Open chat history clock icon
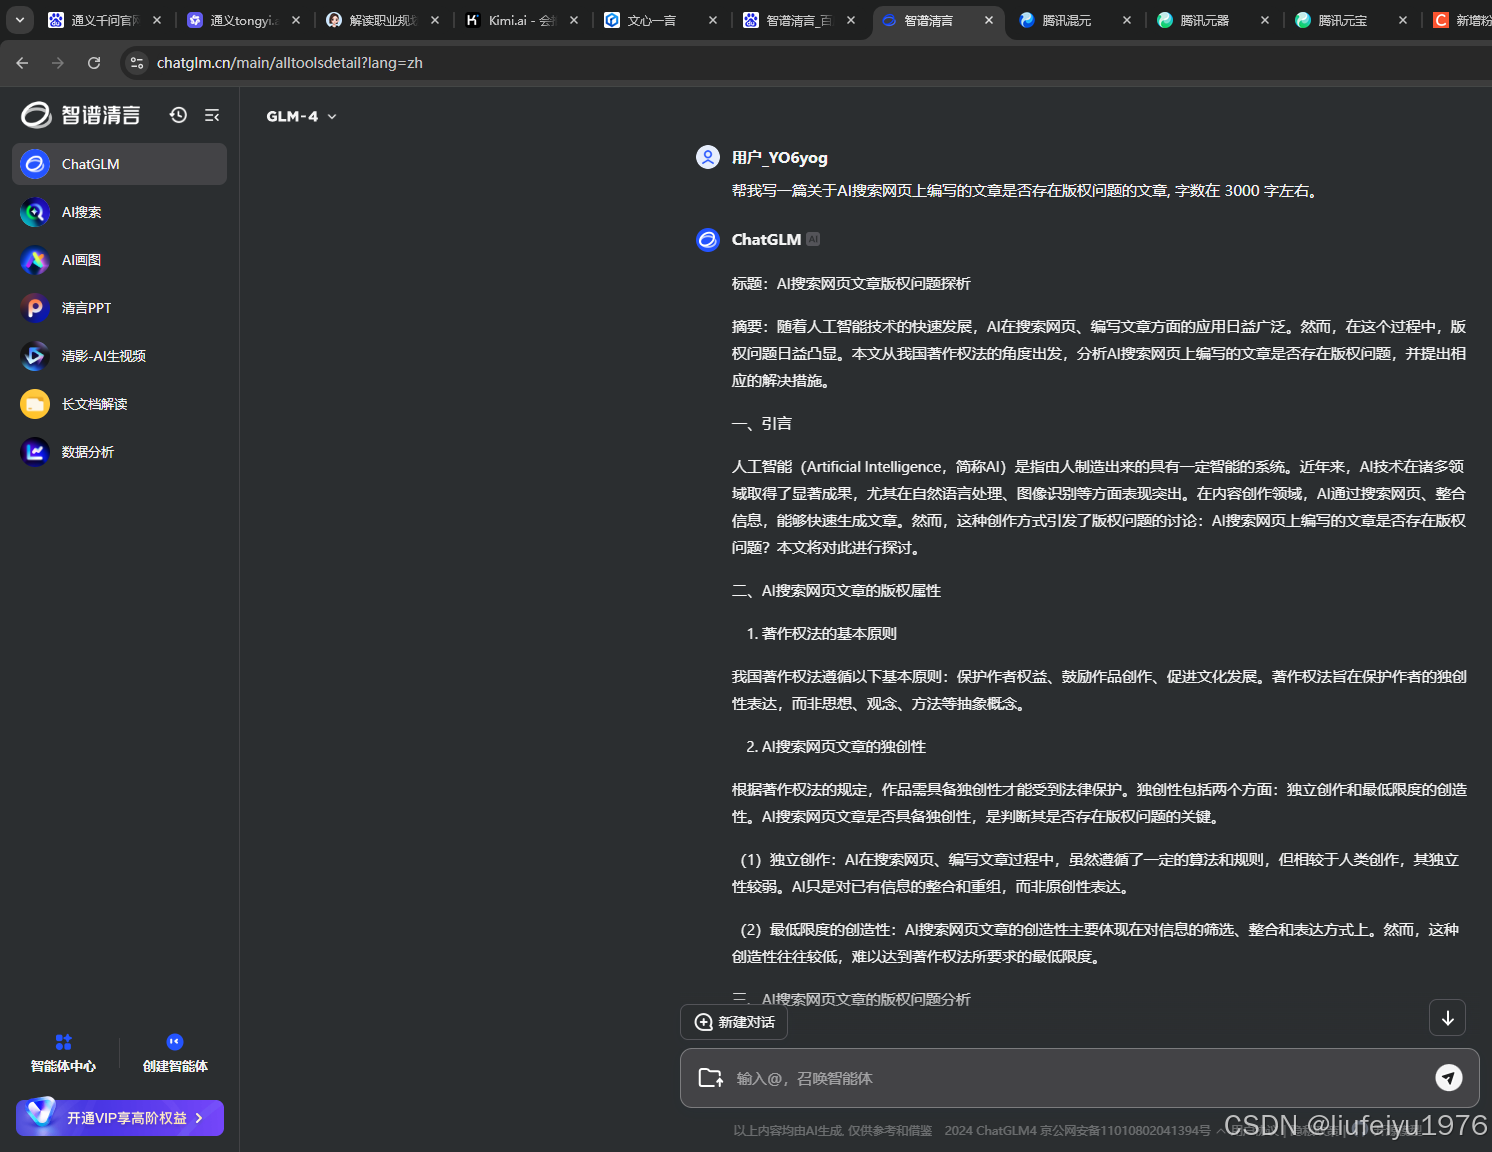The width and height of the screenshot is (1492, 1152). (178, 115)
